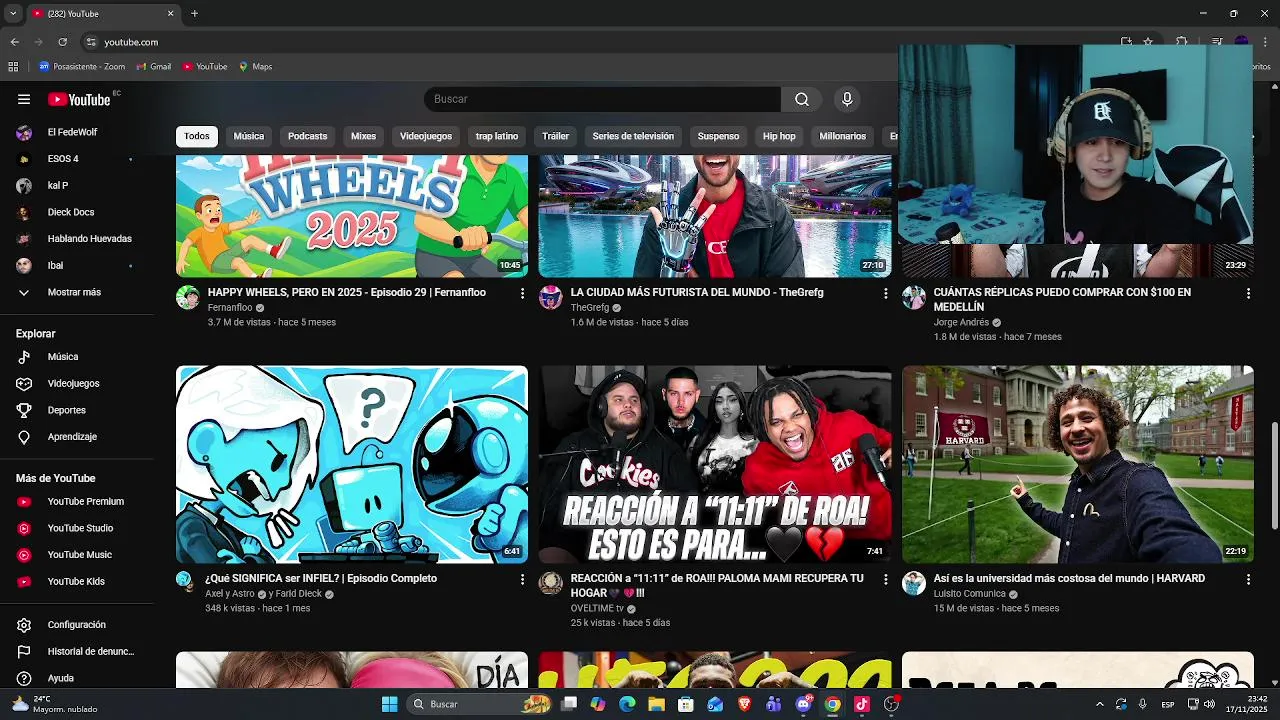Select the Suspenso filter chip
The image size is (1280, 720).
coord(718,136)
